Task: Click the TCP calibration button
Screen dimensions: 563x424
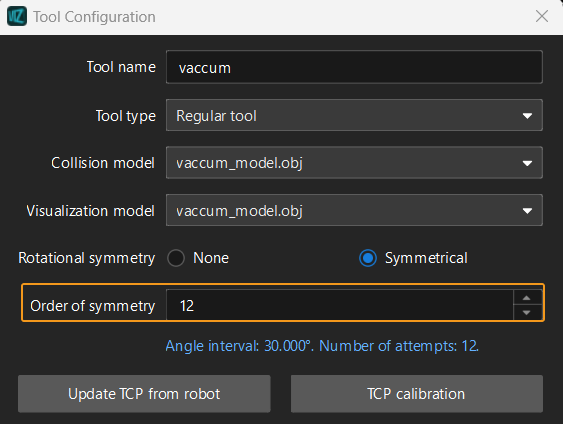Action: (x=417, y=394)
